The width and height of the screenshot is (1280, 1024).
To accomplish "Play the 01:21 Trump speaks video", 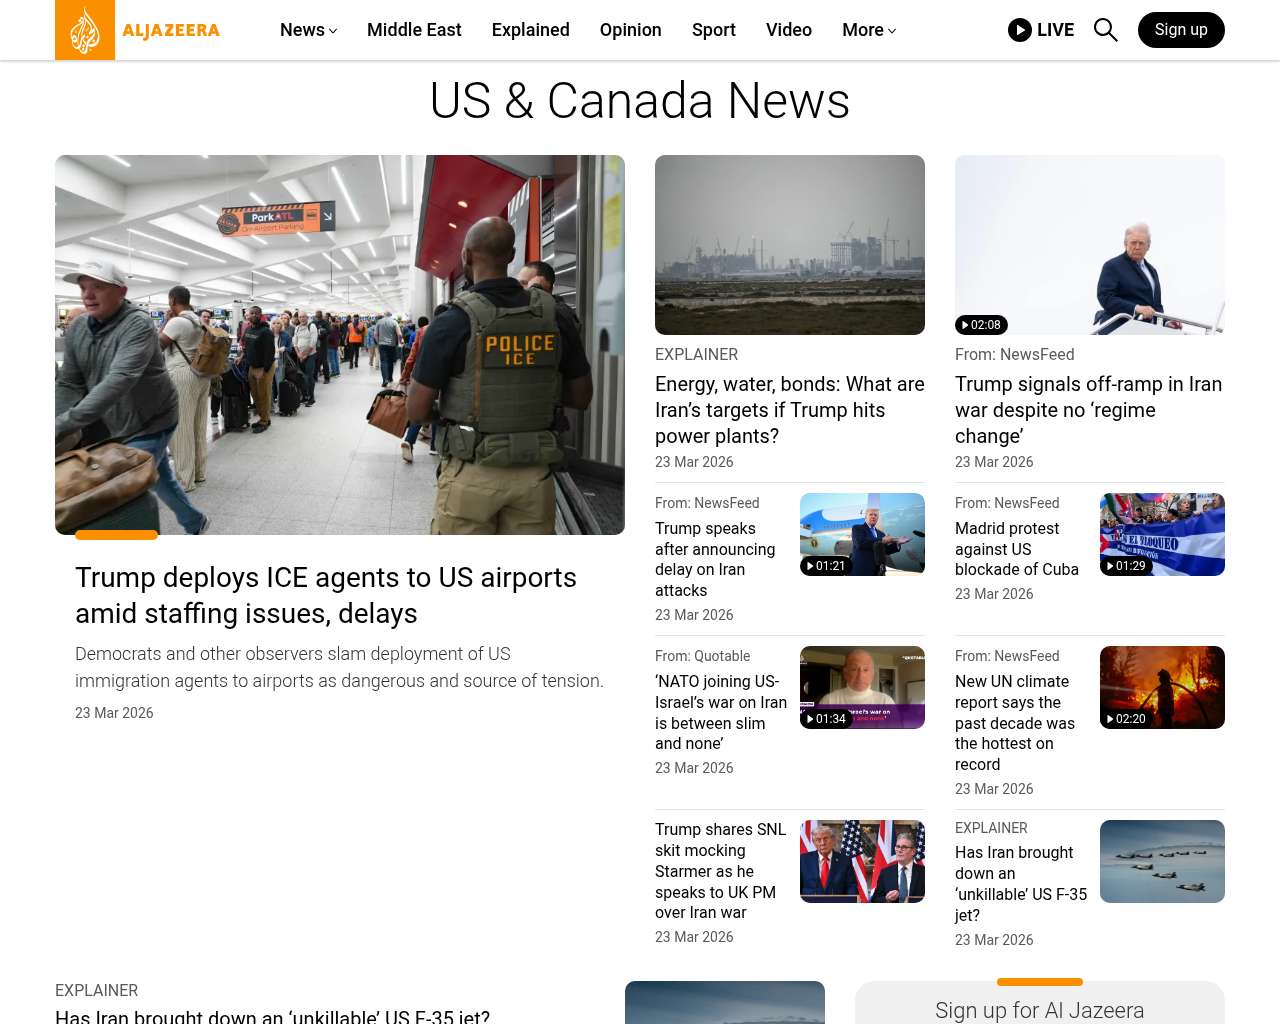I will click(826, 566).
